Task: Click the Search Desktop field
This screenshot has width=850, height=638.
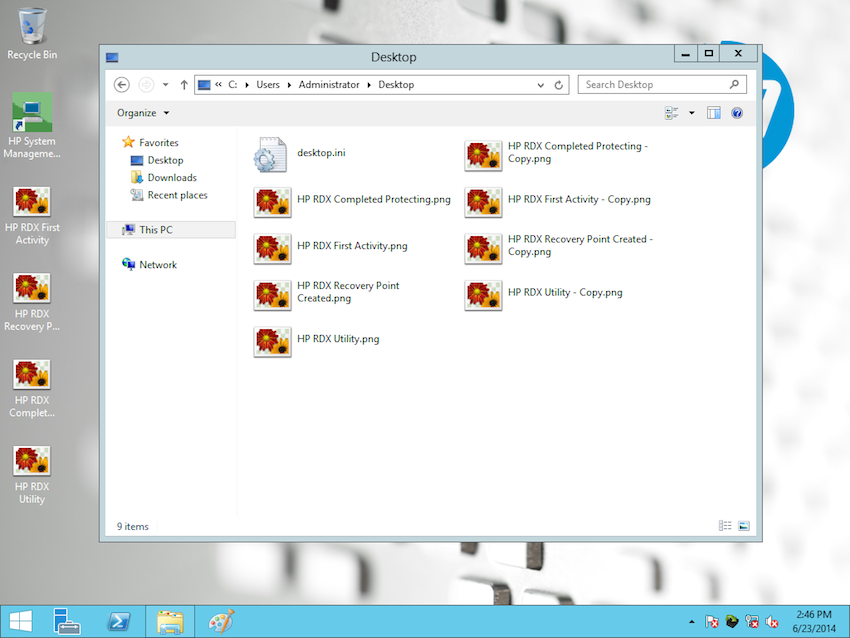Action: pyautogui.click(x=662, y=85)
